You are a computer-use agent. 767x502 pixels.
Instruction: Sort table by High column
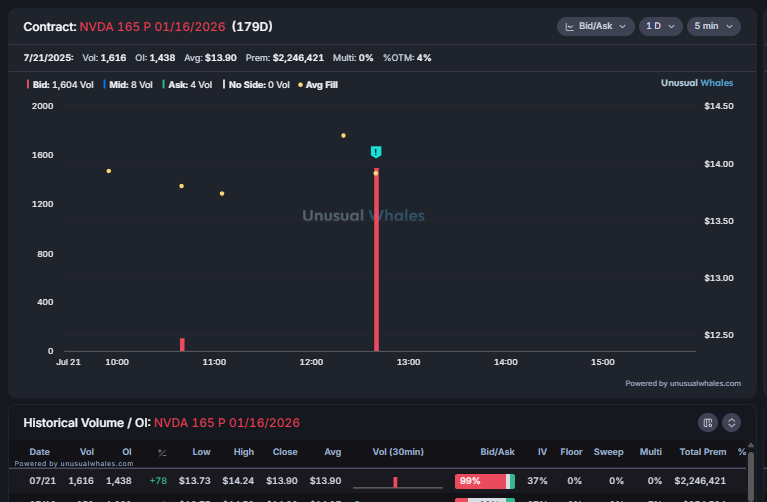click(244, 452)
